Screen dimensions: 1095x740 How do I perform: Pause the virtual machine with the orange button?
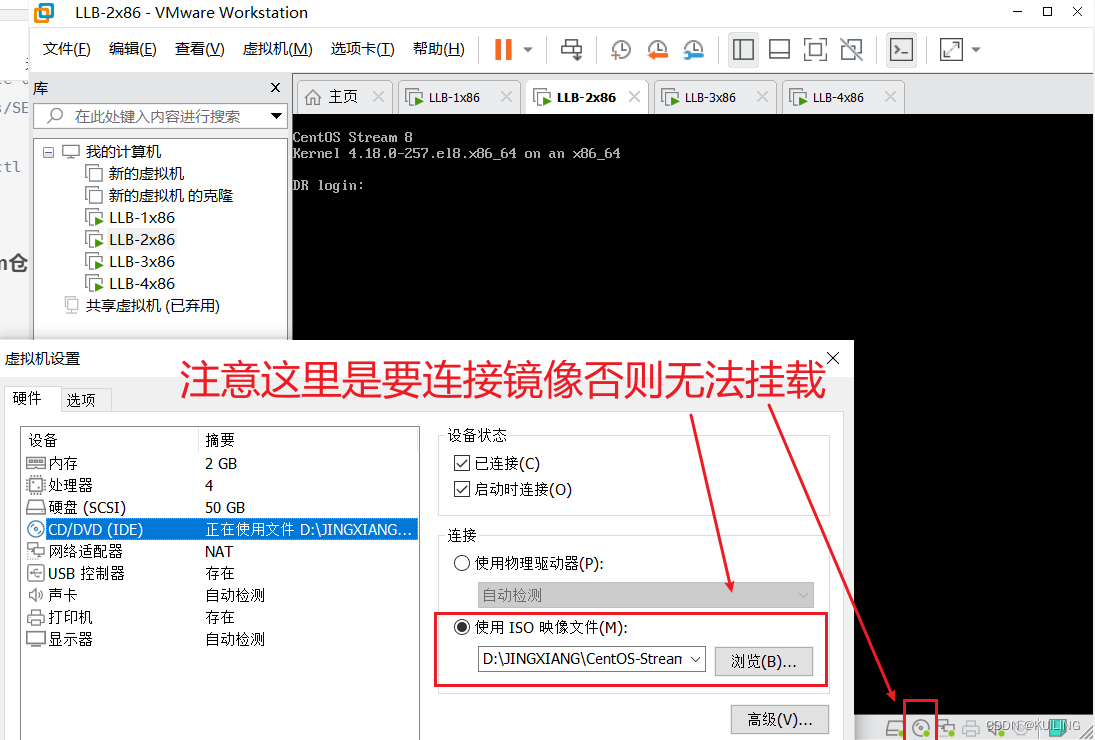tap(503, 50)
